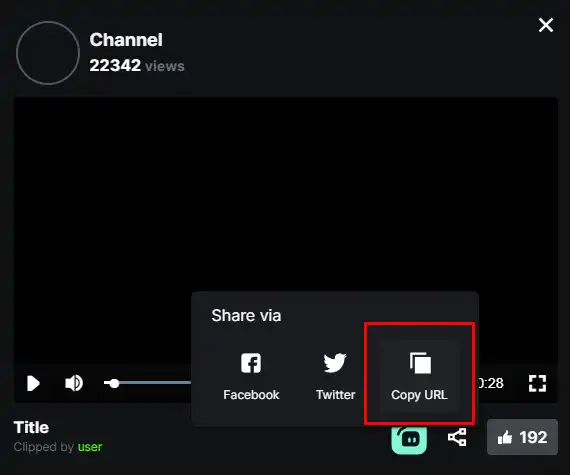Play the clip video
Viewport: 570px width, 475px height.
[33, 383]
